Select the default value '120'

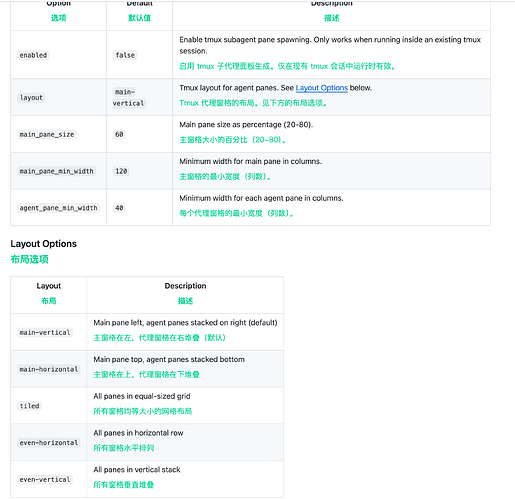click(121, 171)
